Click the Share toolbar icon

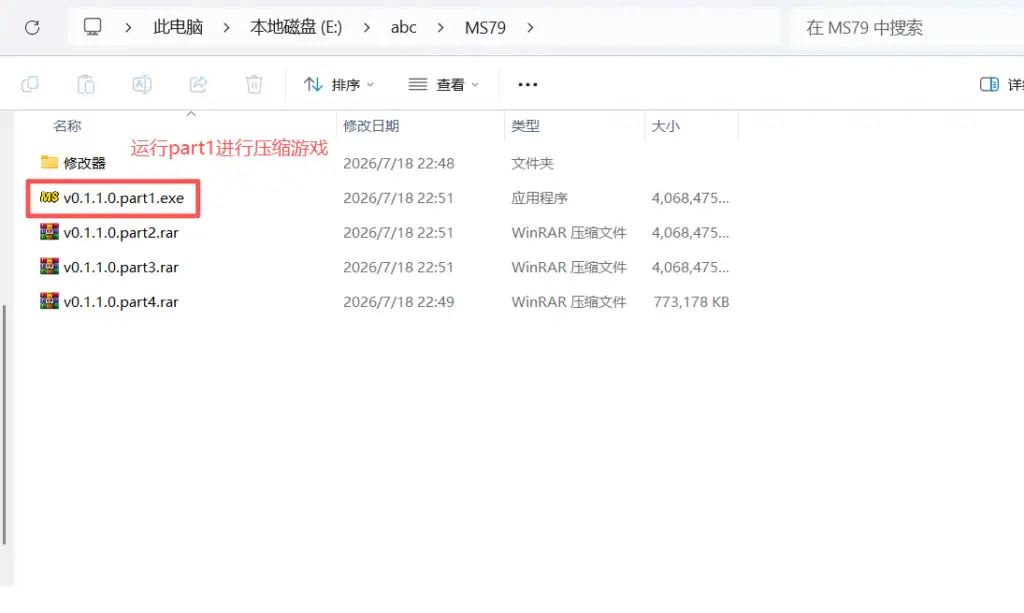[198, 84]
